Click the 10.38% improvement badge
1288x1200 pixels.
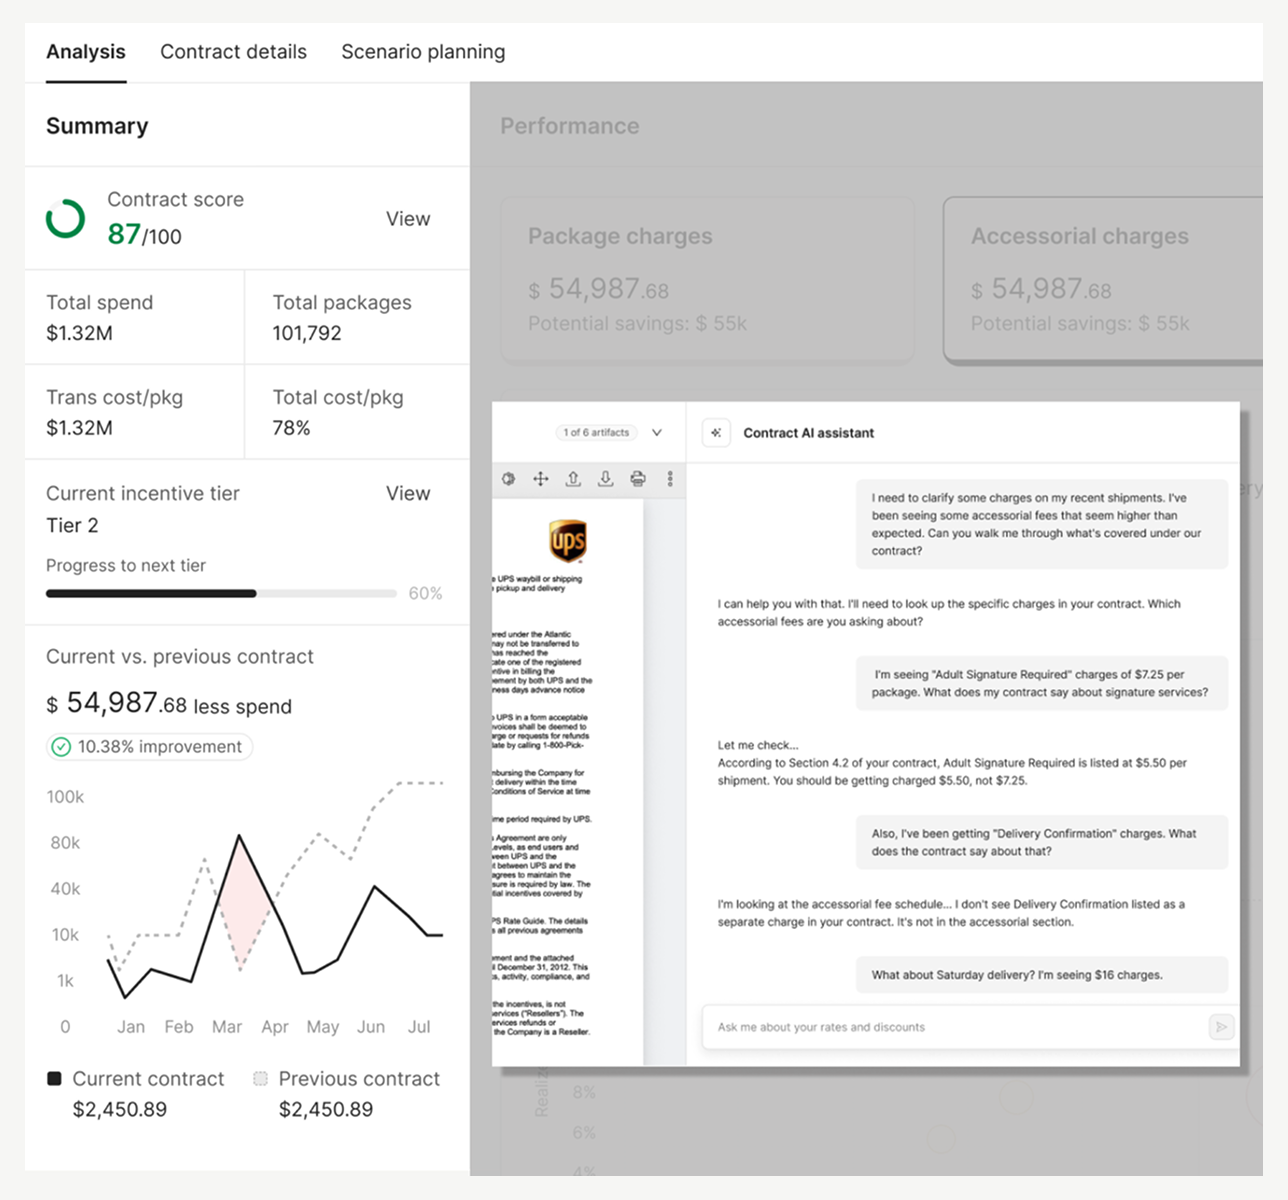[149, 747]
